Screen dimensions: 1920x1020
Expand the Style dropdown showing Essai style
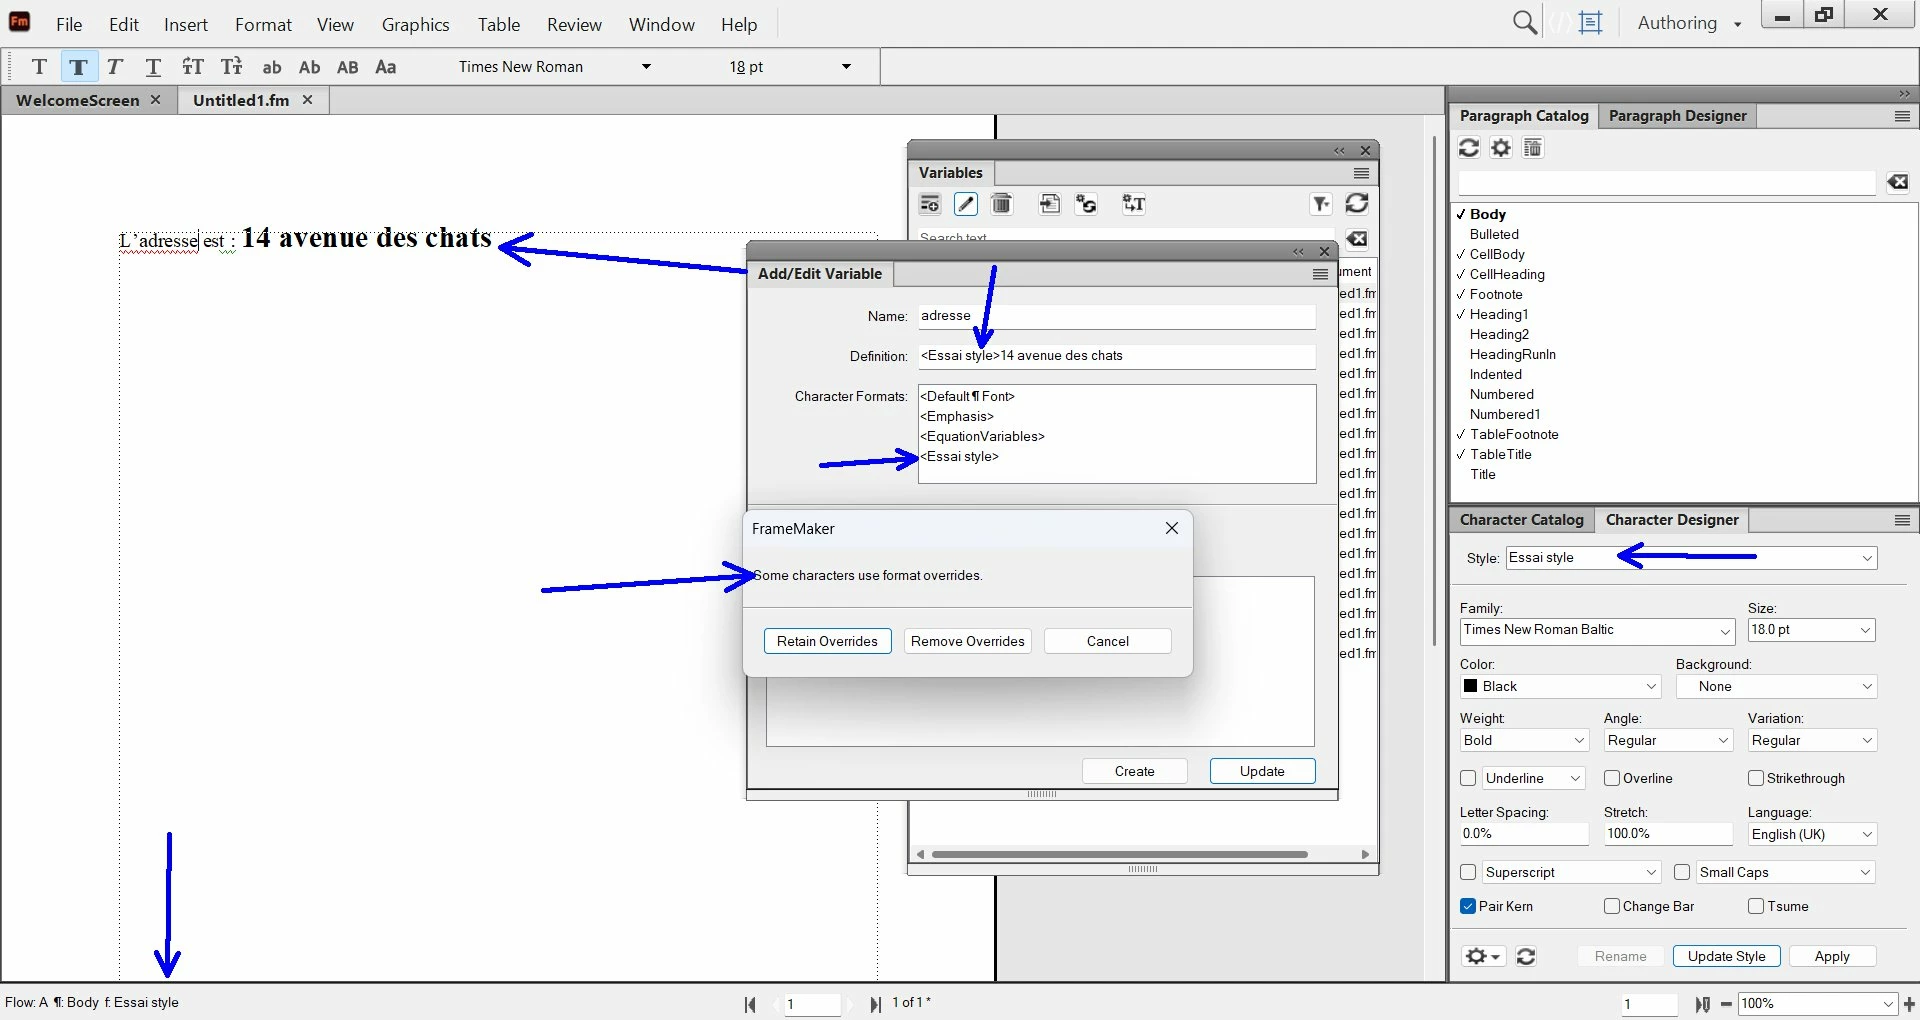[x=1866, y=558]
